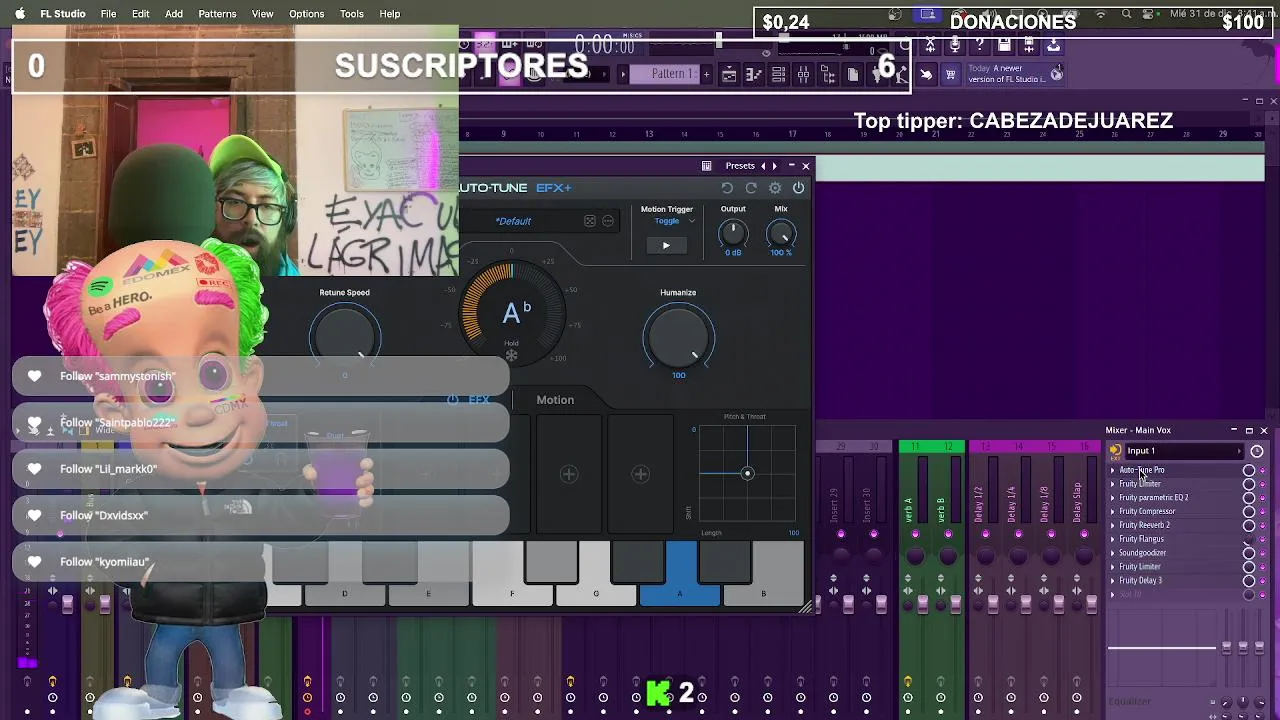Open the Browser toolbar icon
The width and height of the screenshot is (1280, 720).
point(828,75)
